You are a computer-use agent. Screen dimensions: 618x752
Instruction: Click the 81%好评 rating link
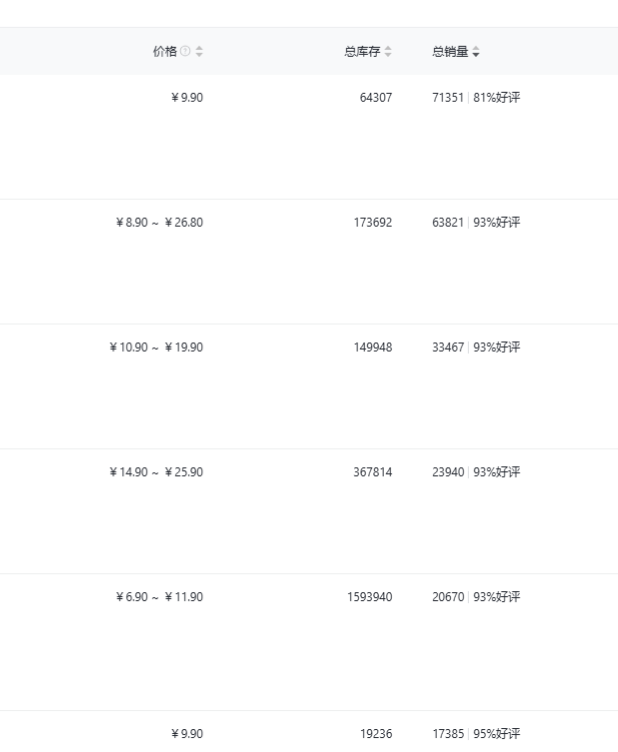(x=497, y=97)
